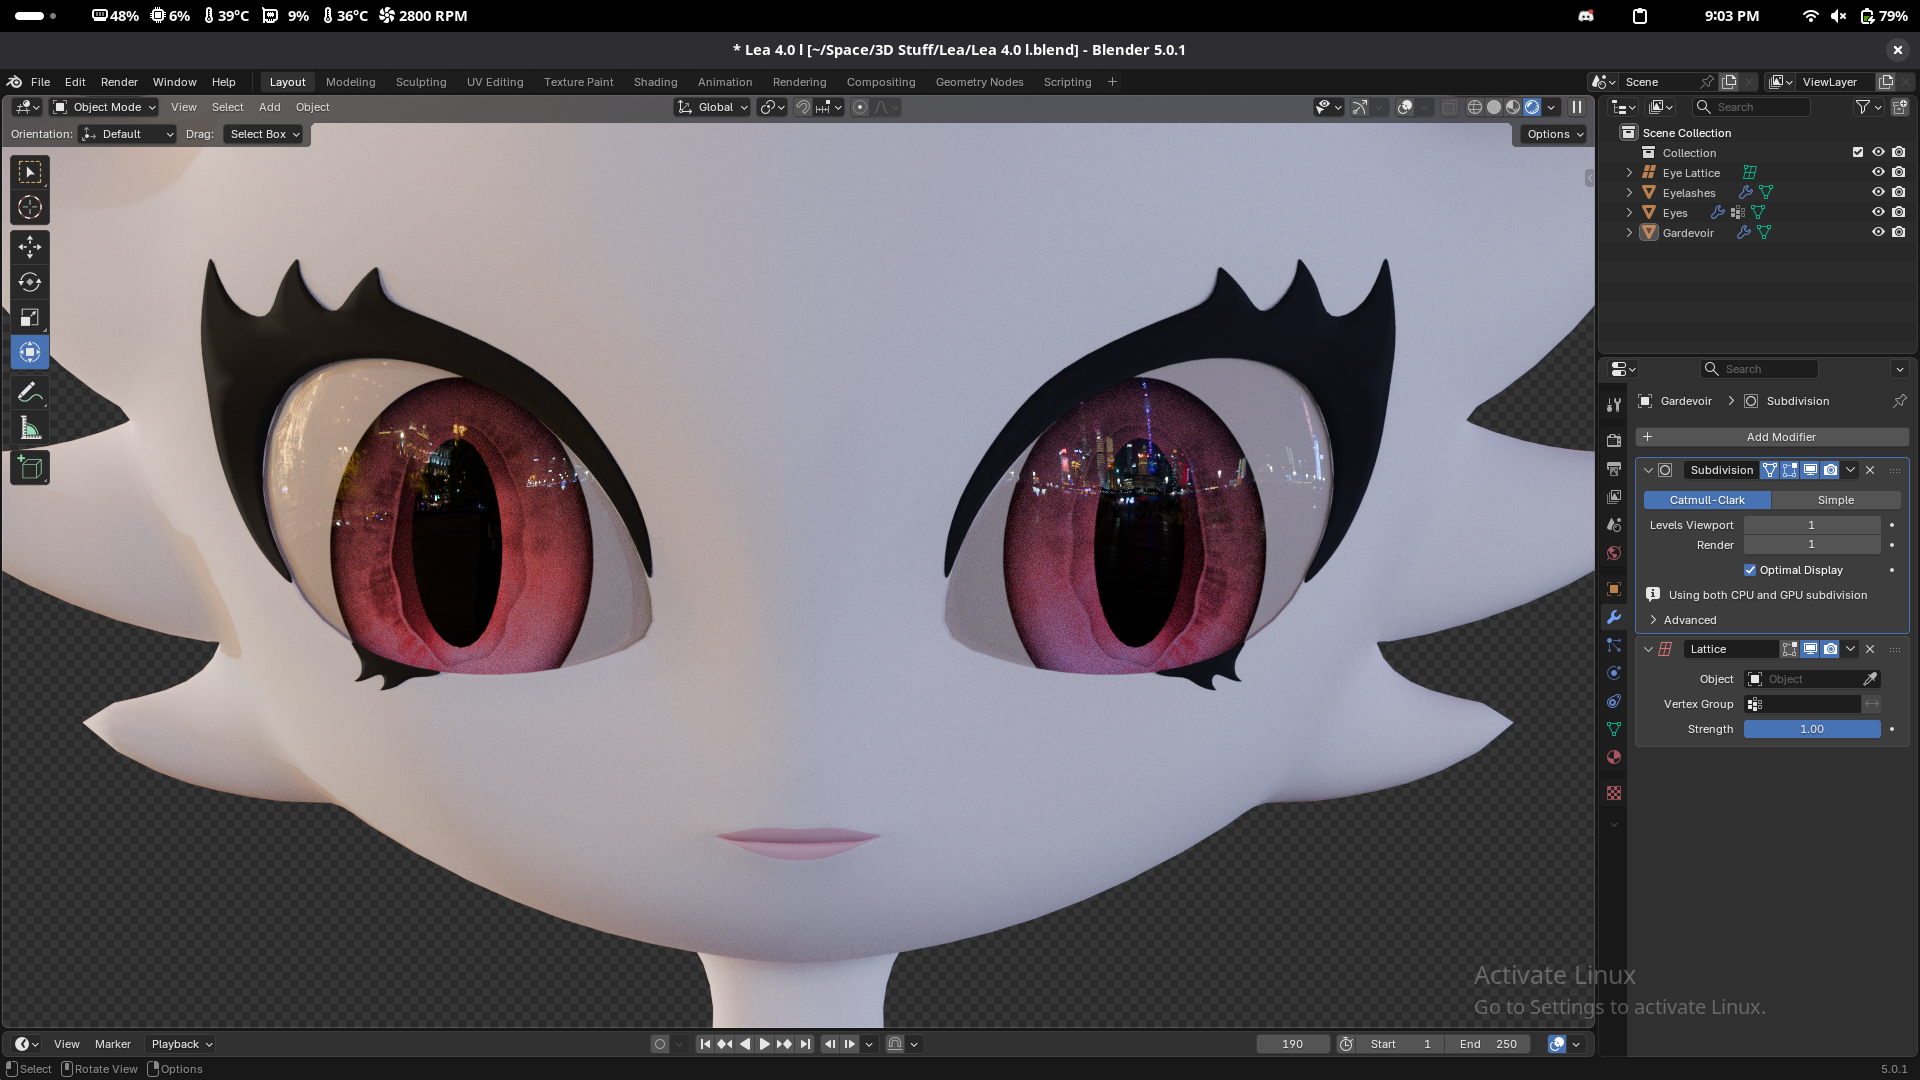Toggle Subdivision modifier edit mode display
Viewport: 1920px width, 1080px height.
[x=1790, y=470]
